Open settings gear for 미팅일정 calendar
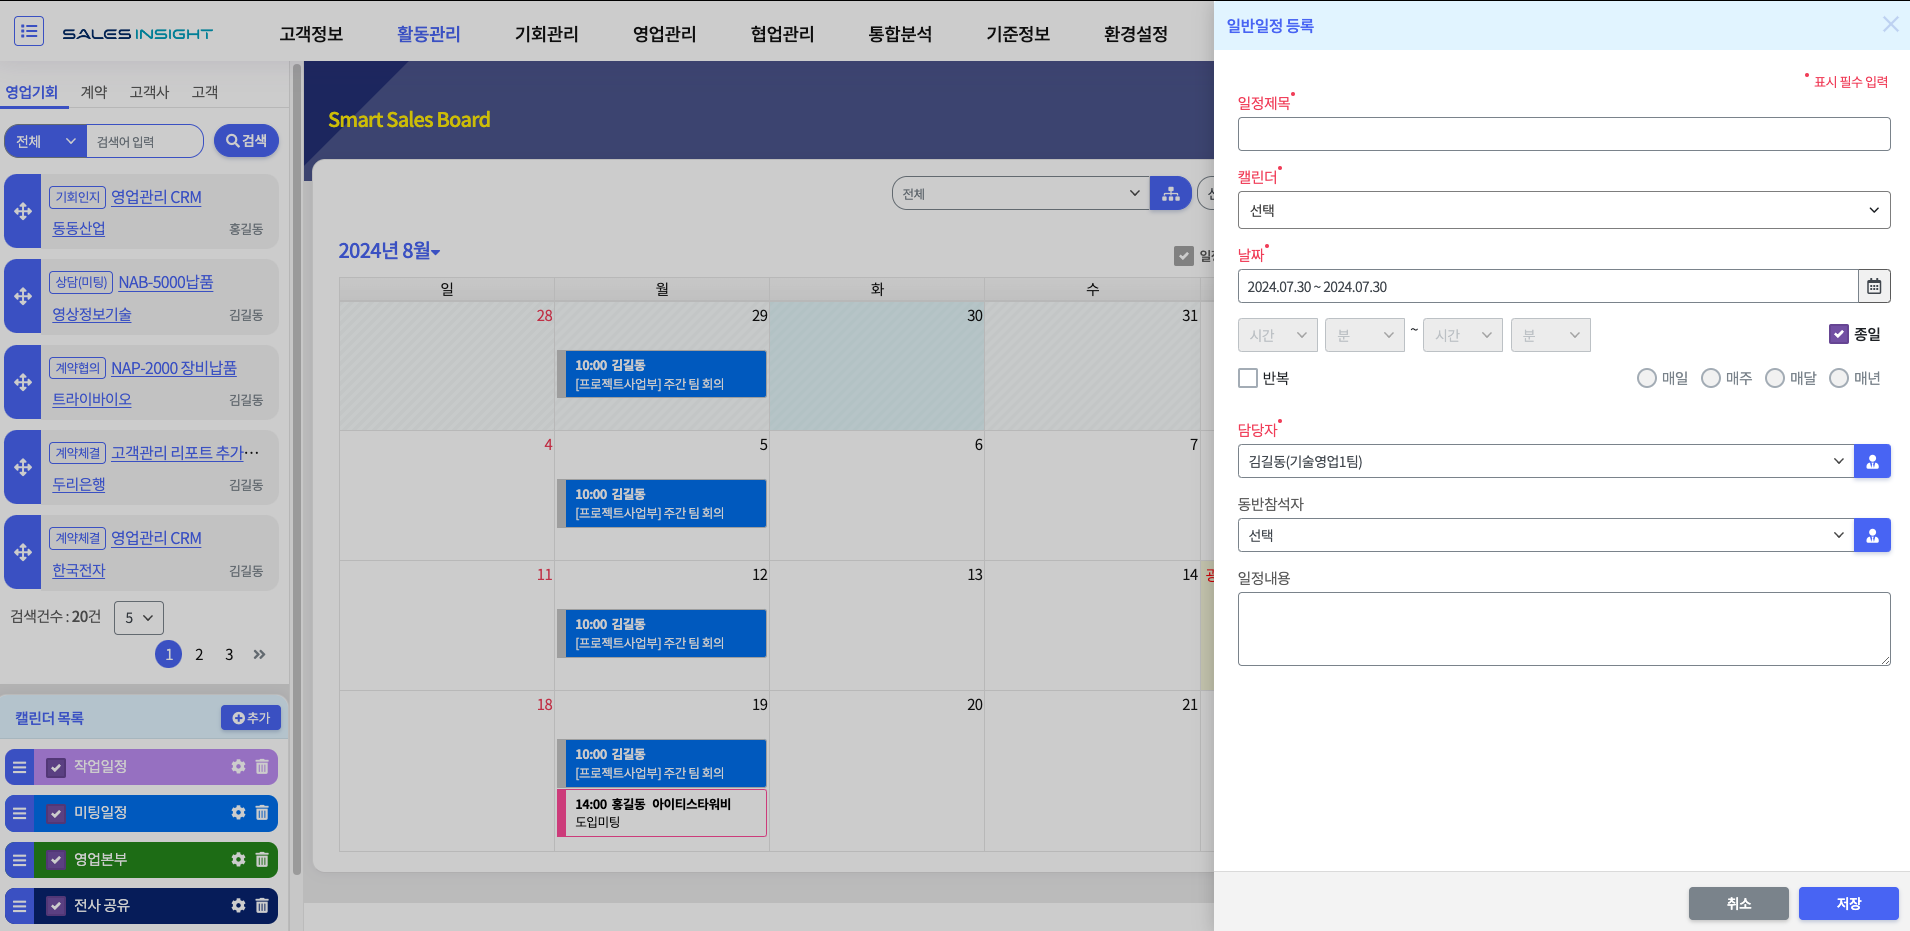Screen dimensions: 1910x931 pyautogui.click(x=238, y=813)
